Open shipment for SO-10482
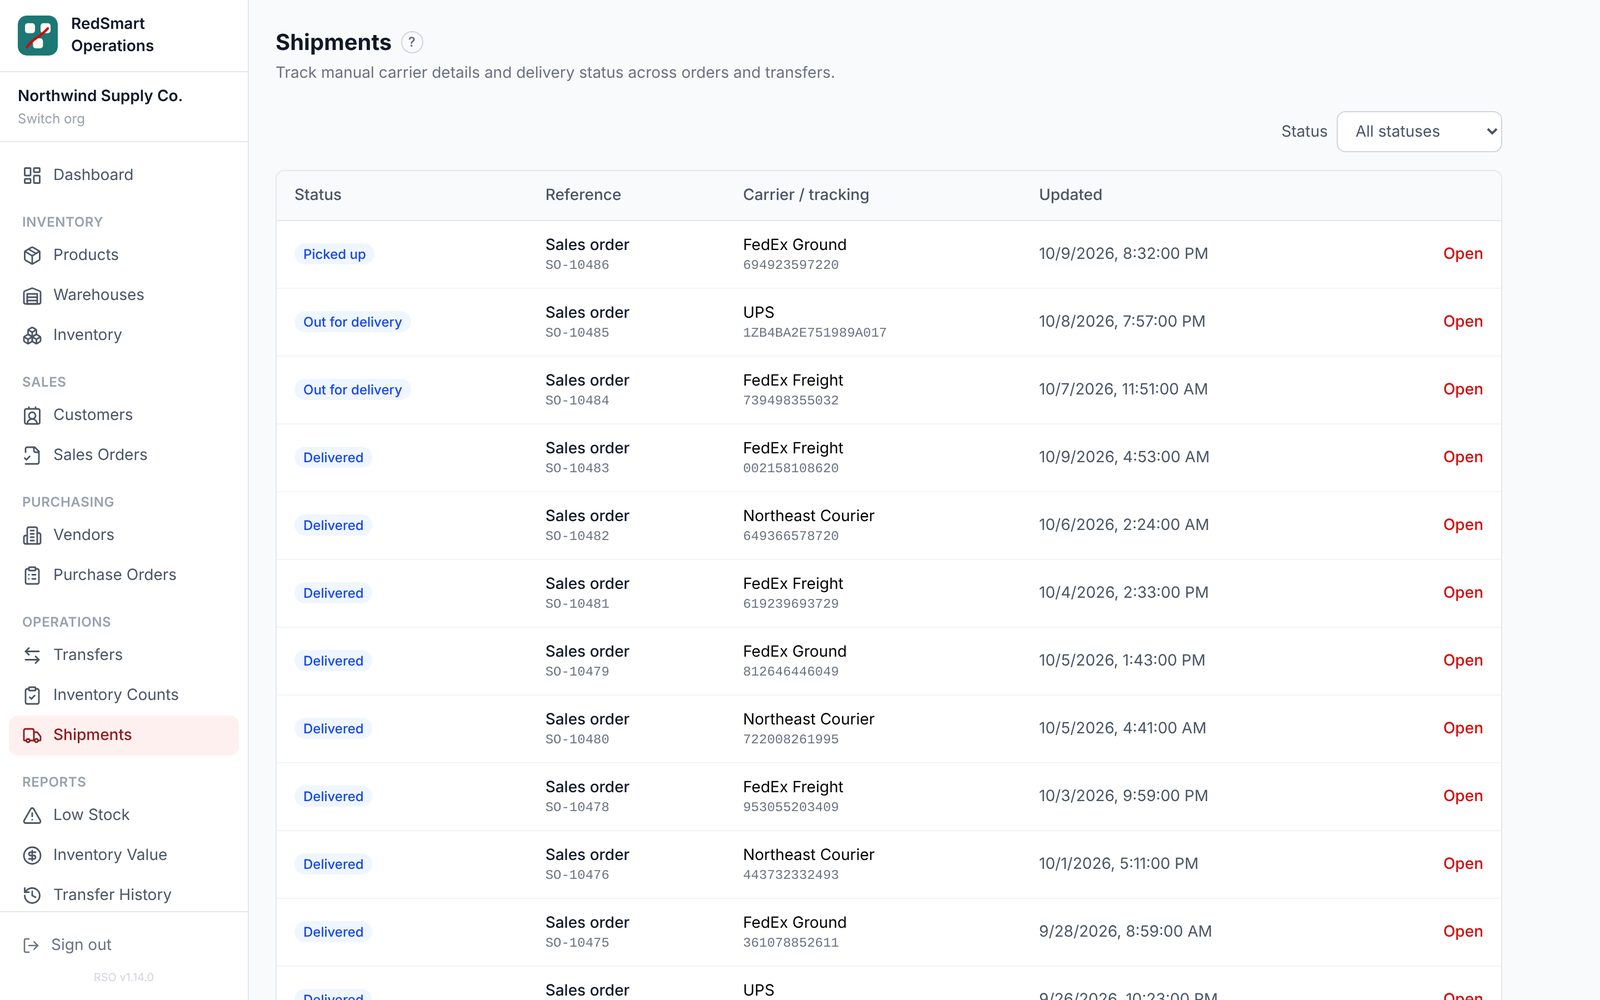 click(x=1462, y=525)
